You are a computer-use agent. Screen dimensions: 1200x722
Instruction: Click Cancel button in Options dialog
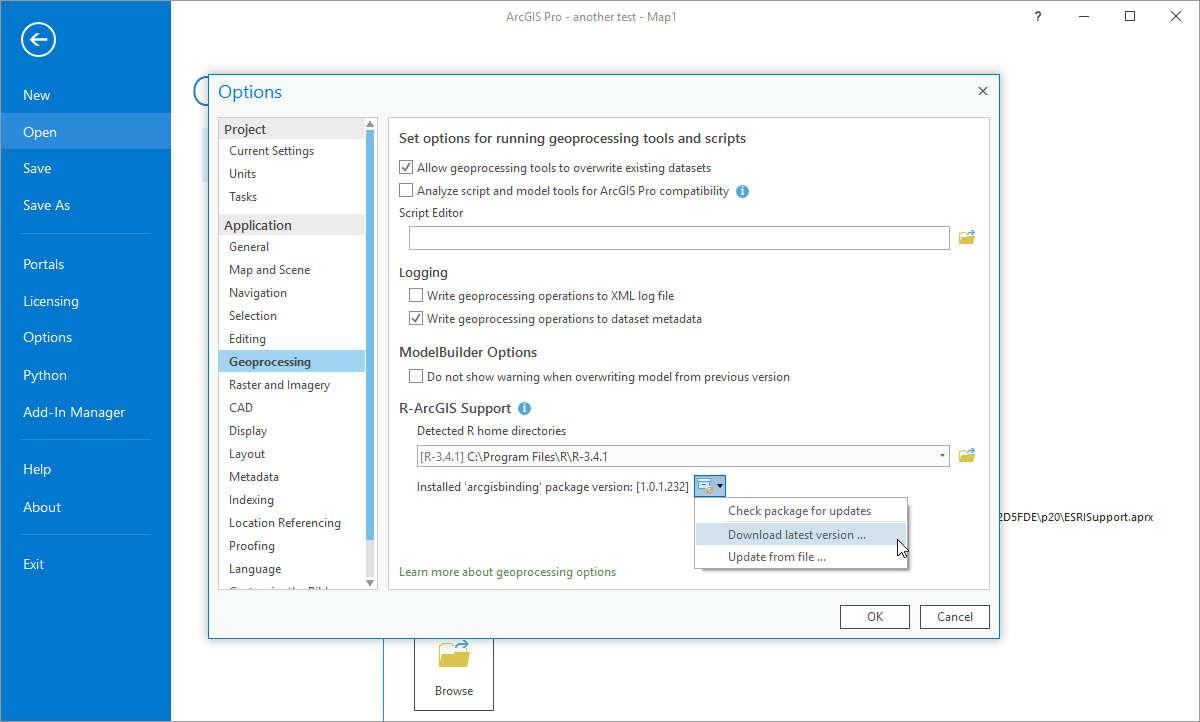pos(955,617)
